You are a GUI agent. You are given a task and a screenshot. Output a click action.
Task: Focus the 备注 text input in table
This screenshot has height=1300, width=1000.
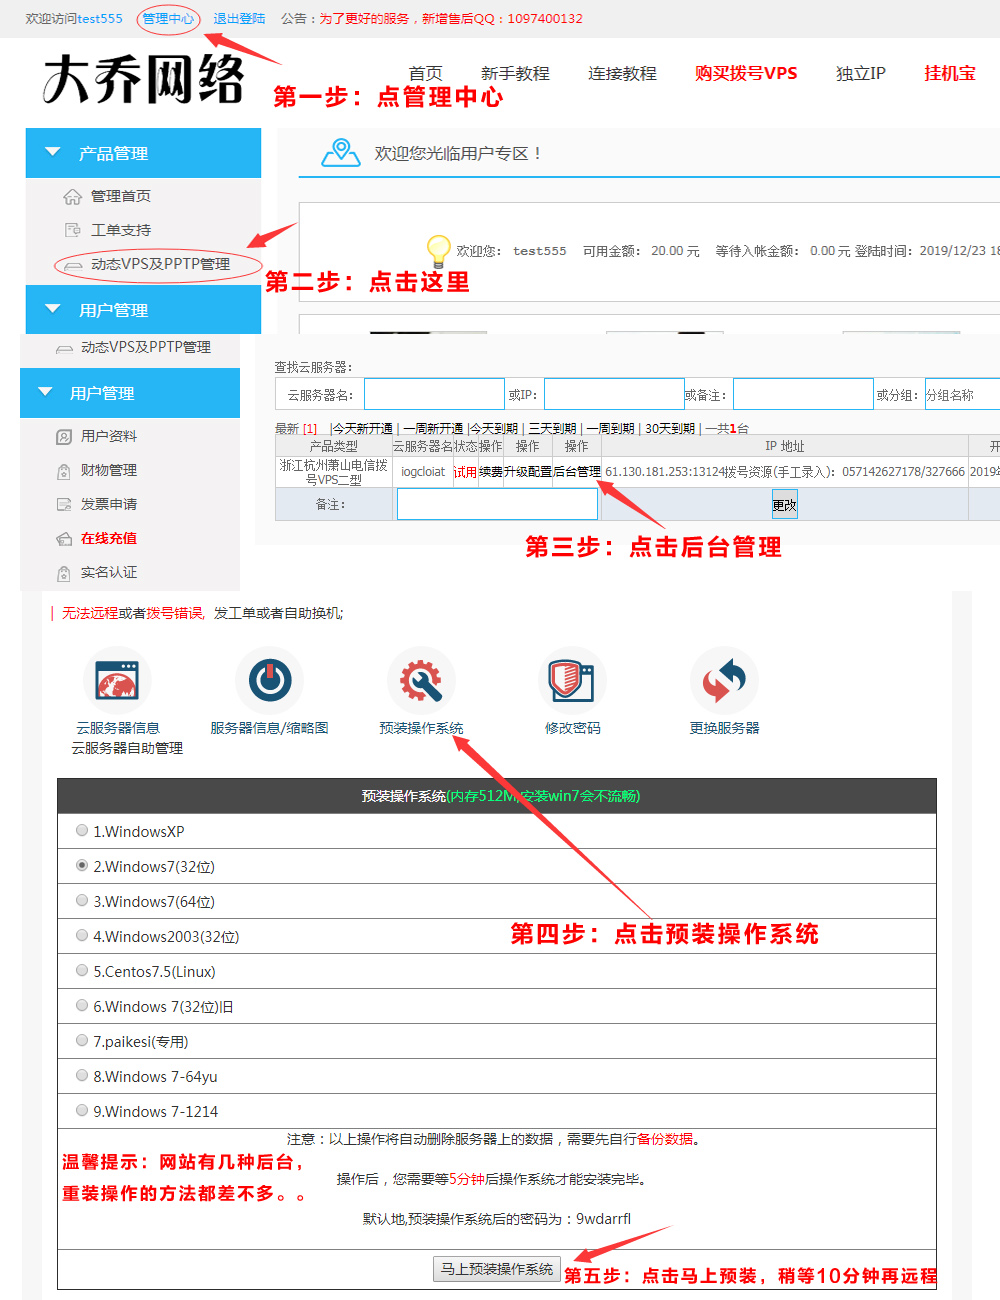pos(497,505)
